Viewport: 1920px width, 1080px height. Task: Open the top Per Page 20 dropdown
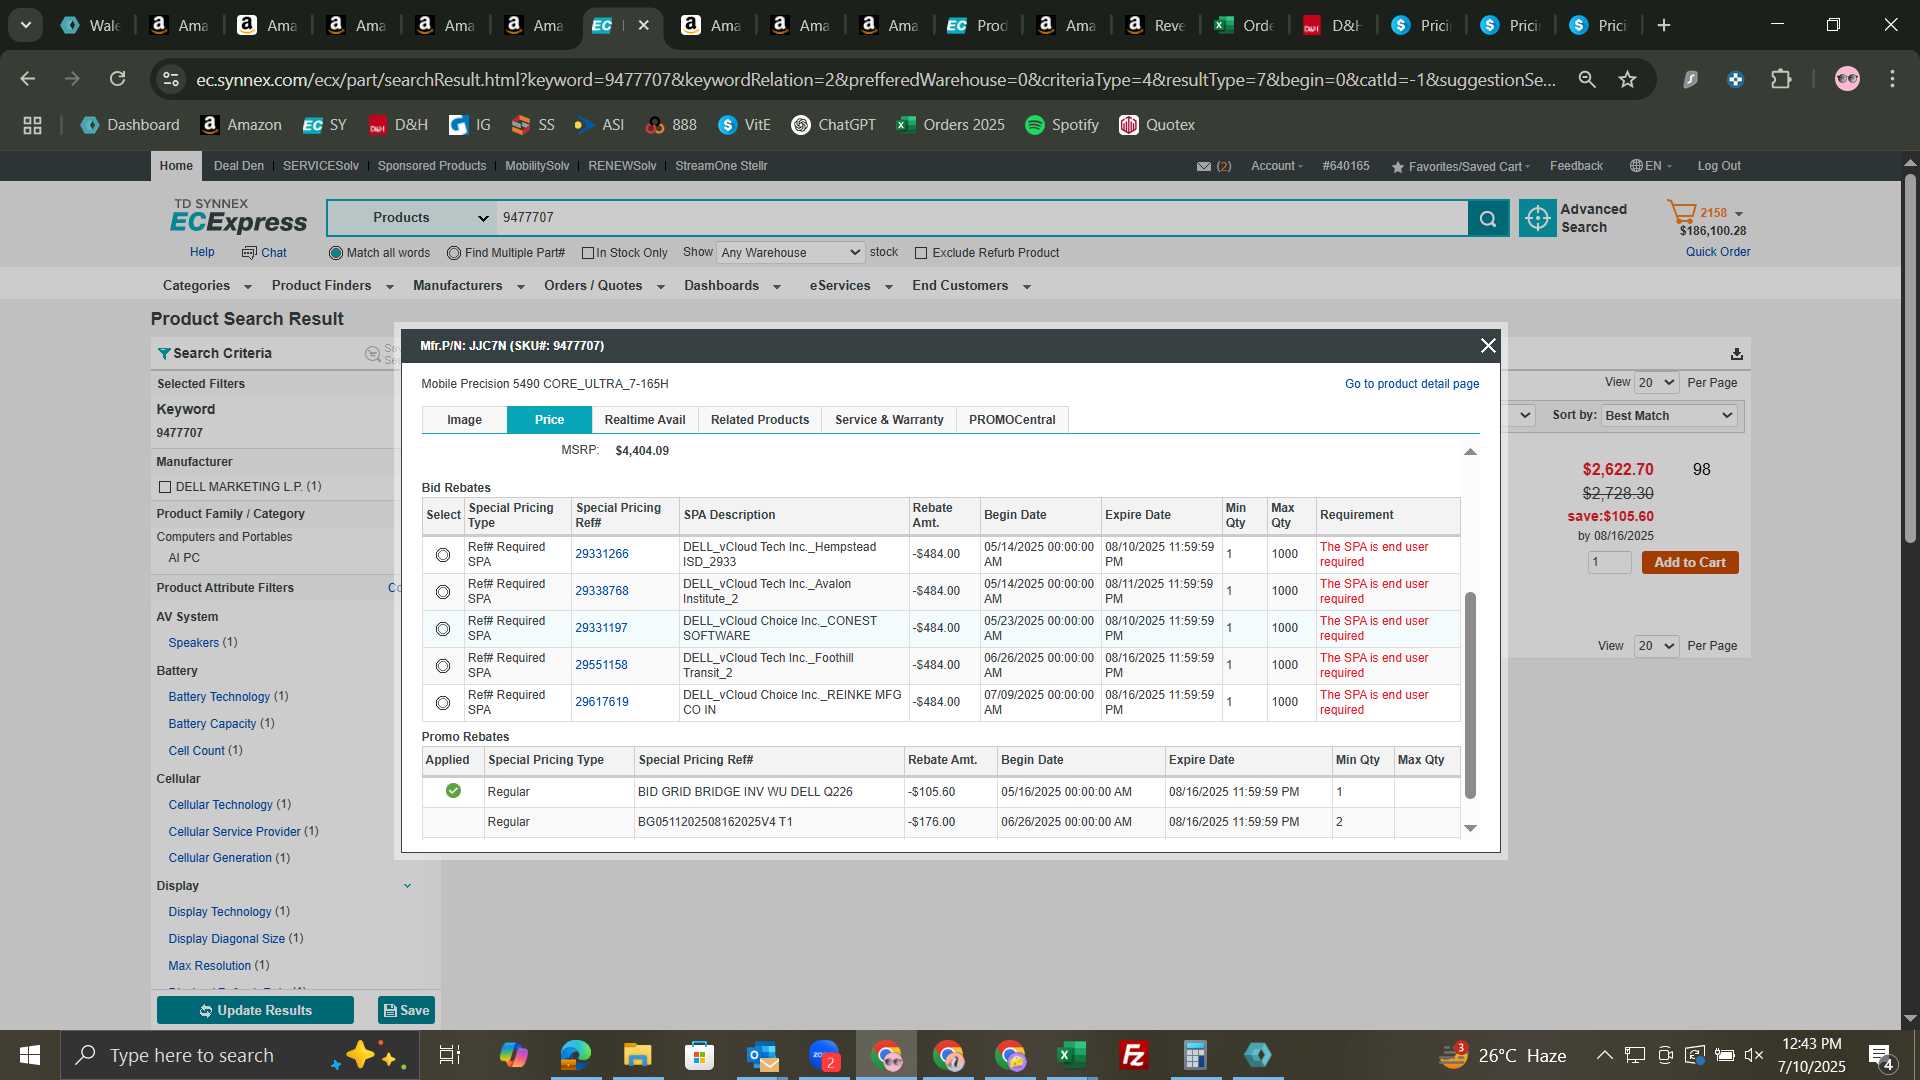(1656, 383)
